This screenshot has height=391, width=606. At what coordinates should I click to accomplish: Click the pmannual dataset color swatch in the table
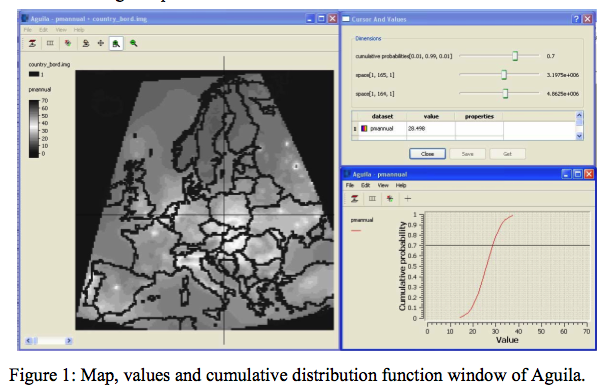click(364, 128)
